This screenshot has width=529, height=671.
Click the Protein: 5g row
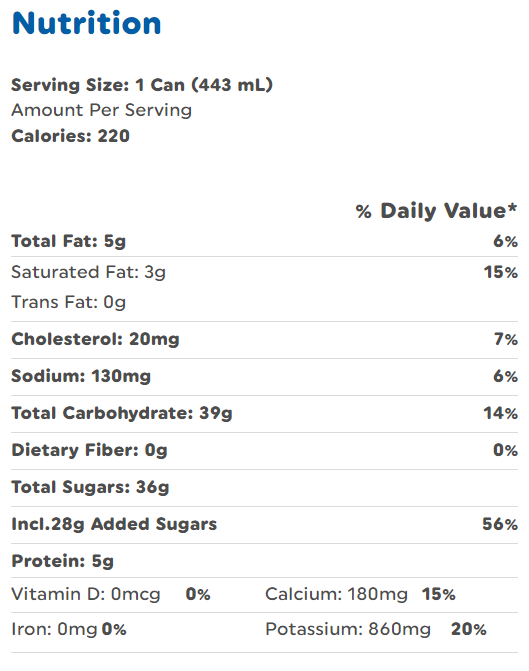[264, 561]
